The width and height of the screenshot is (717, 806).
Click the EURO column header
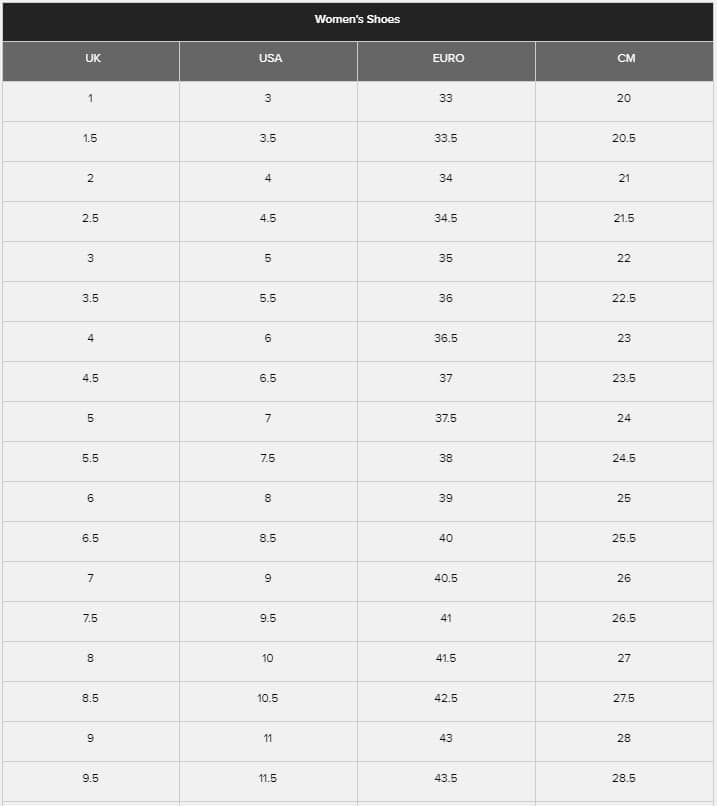[447, 58]
